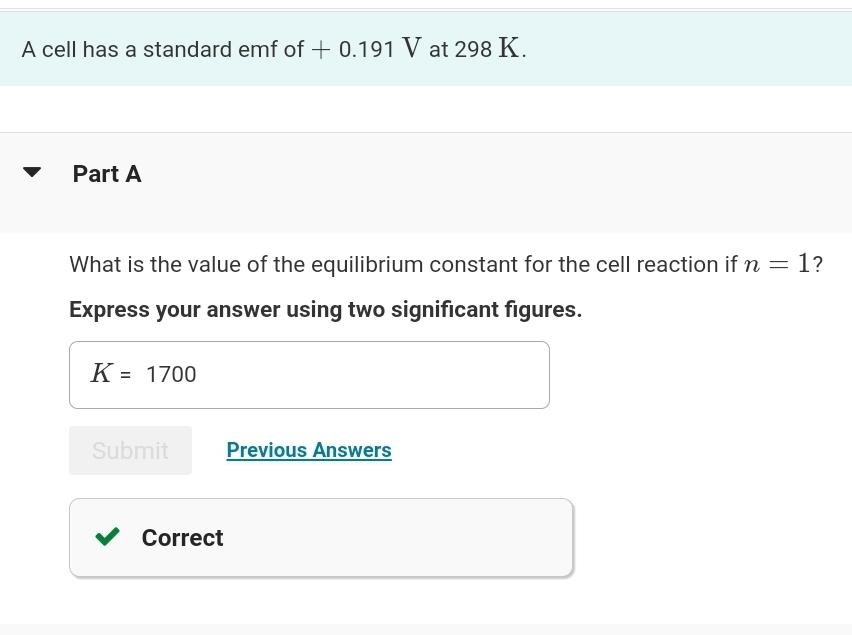Select the problem statement banner
The image size is (852, 635).
[426, 48]
